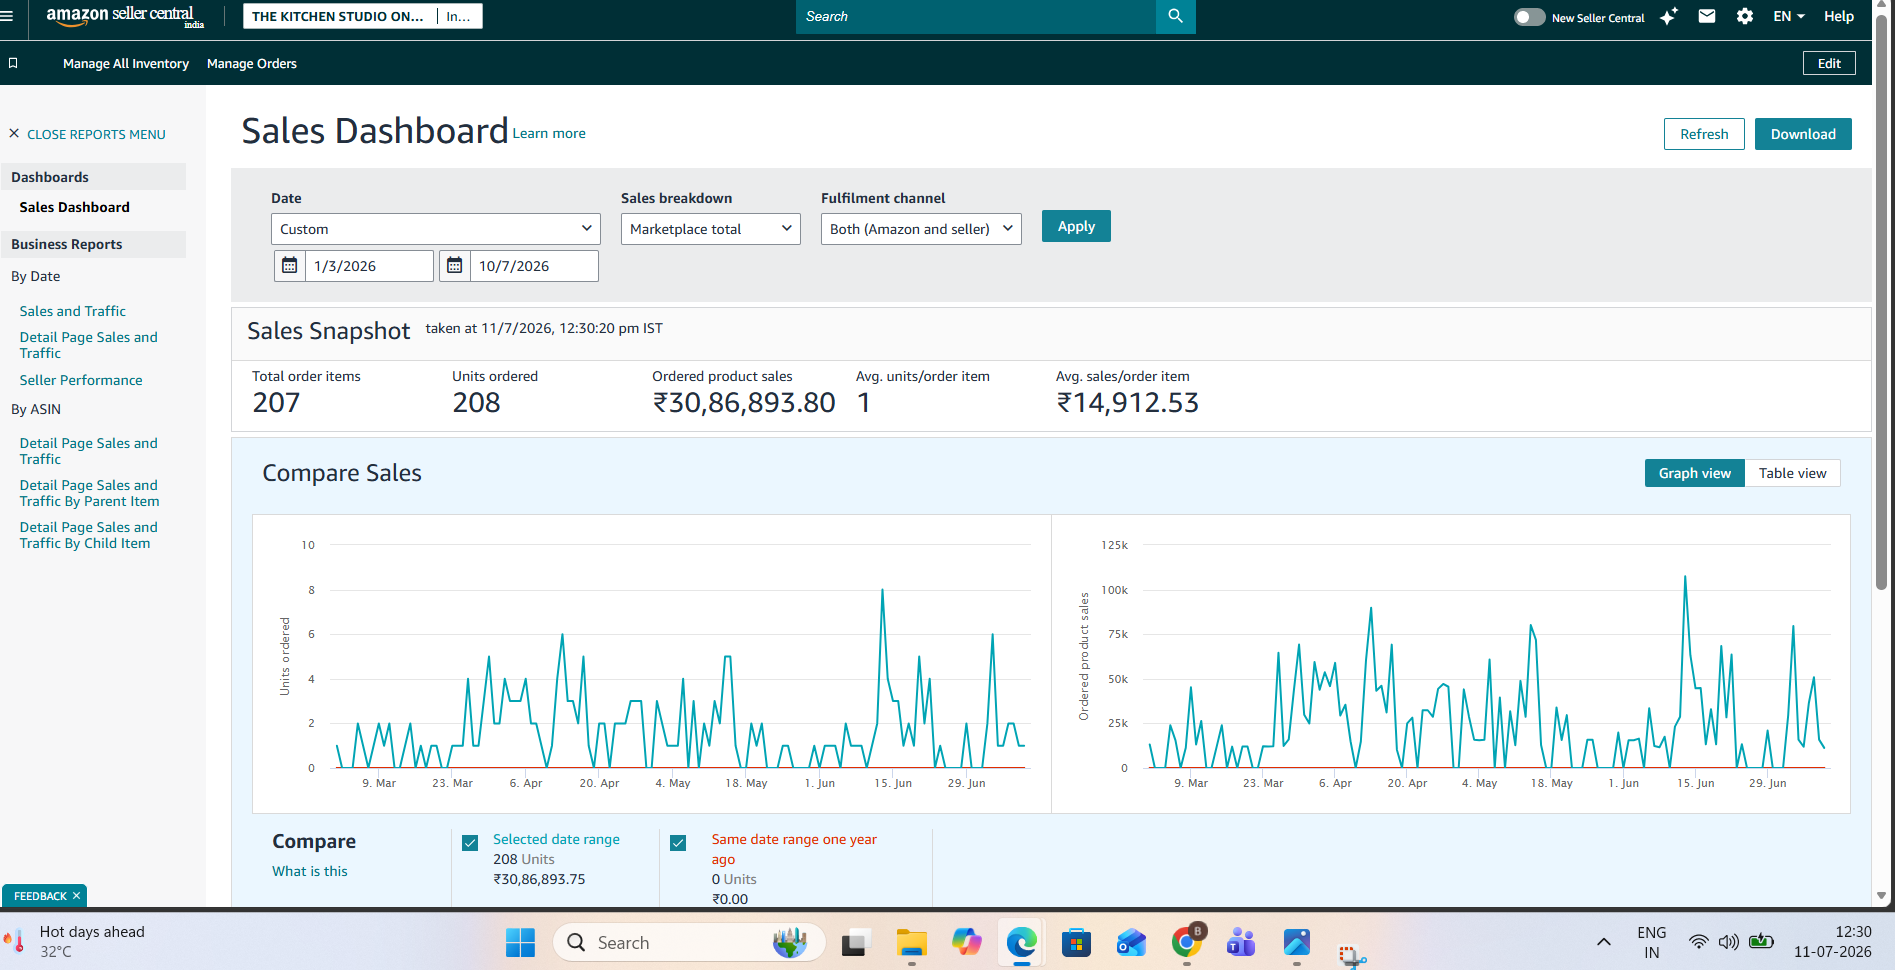Open Outlook from the taskbar
Image resolution: width=1895 pixels, height=970 pixels.
pos(1131,943)
